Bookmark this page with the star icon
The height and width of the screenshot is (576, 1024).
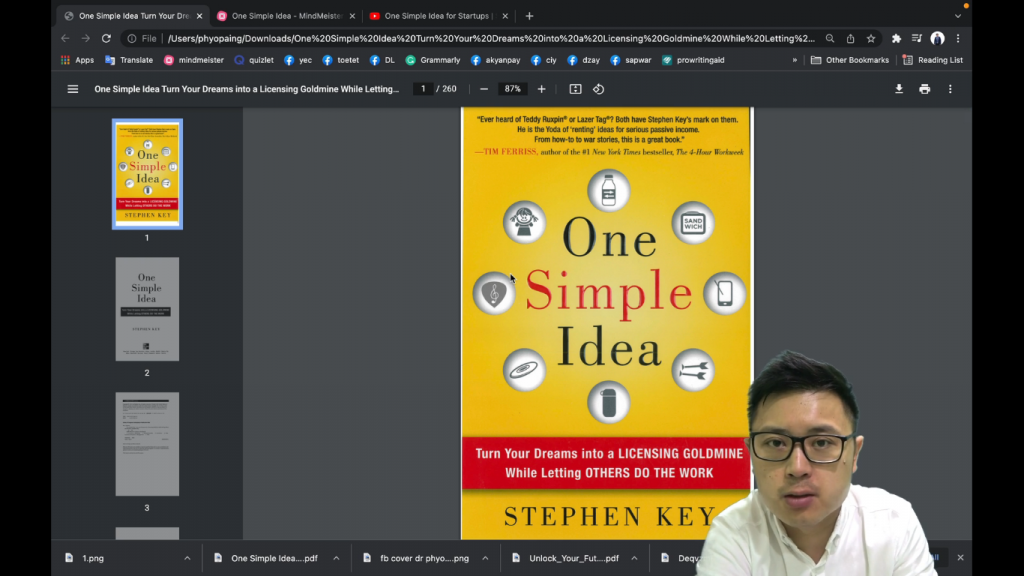(871, 39)
